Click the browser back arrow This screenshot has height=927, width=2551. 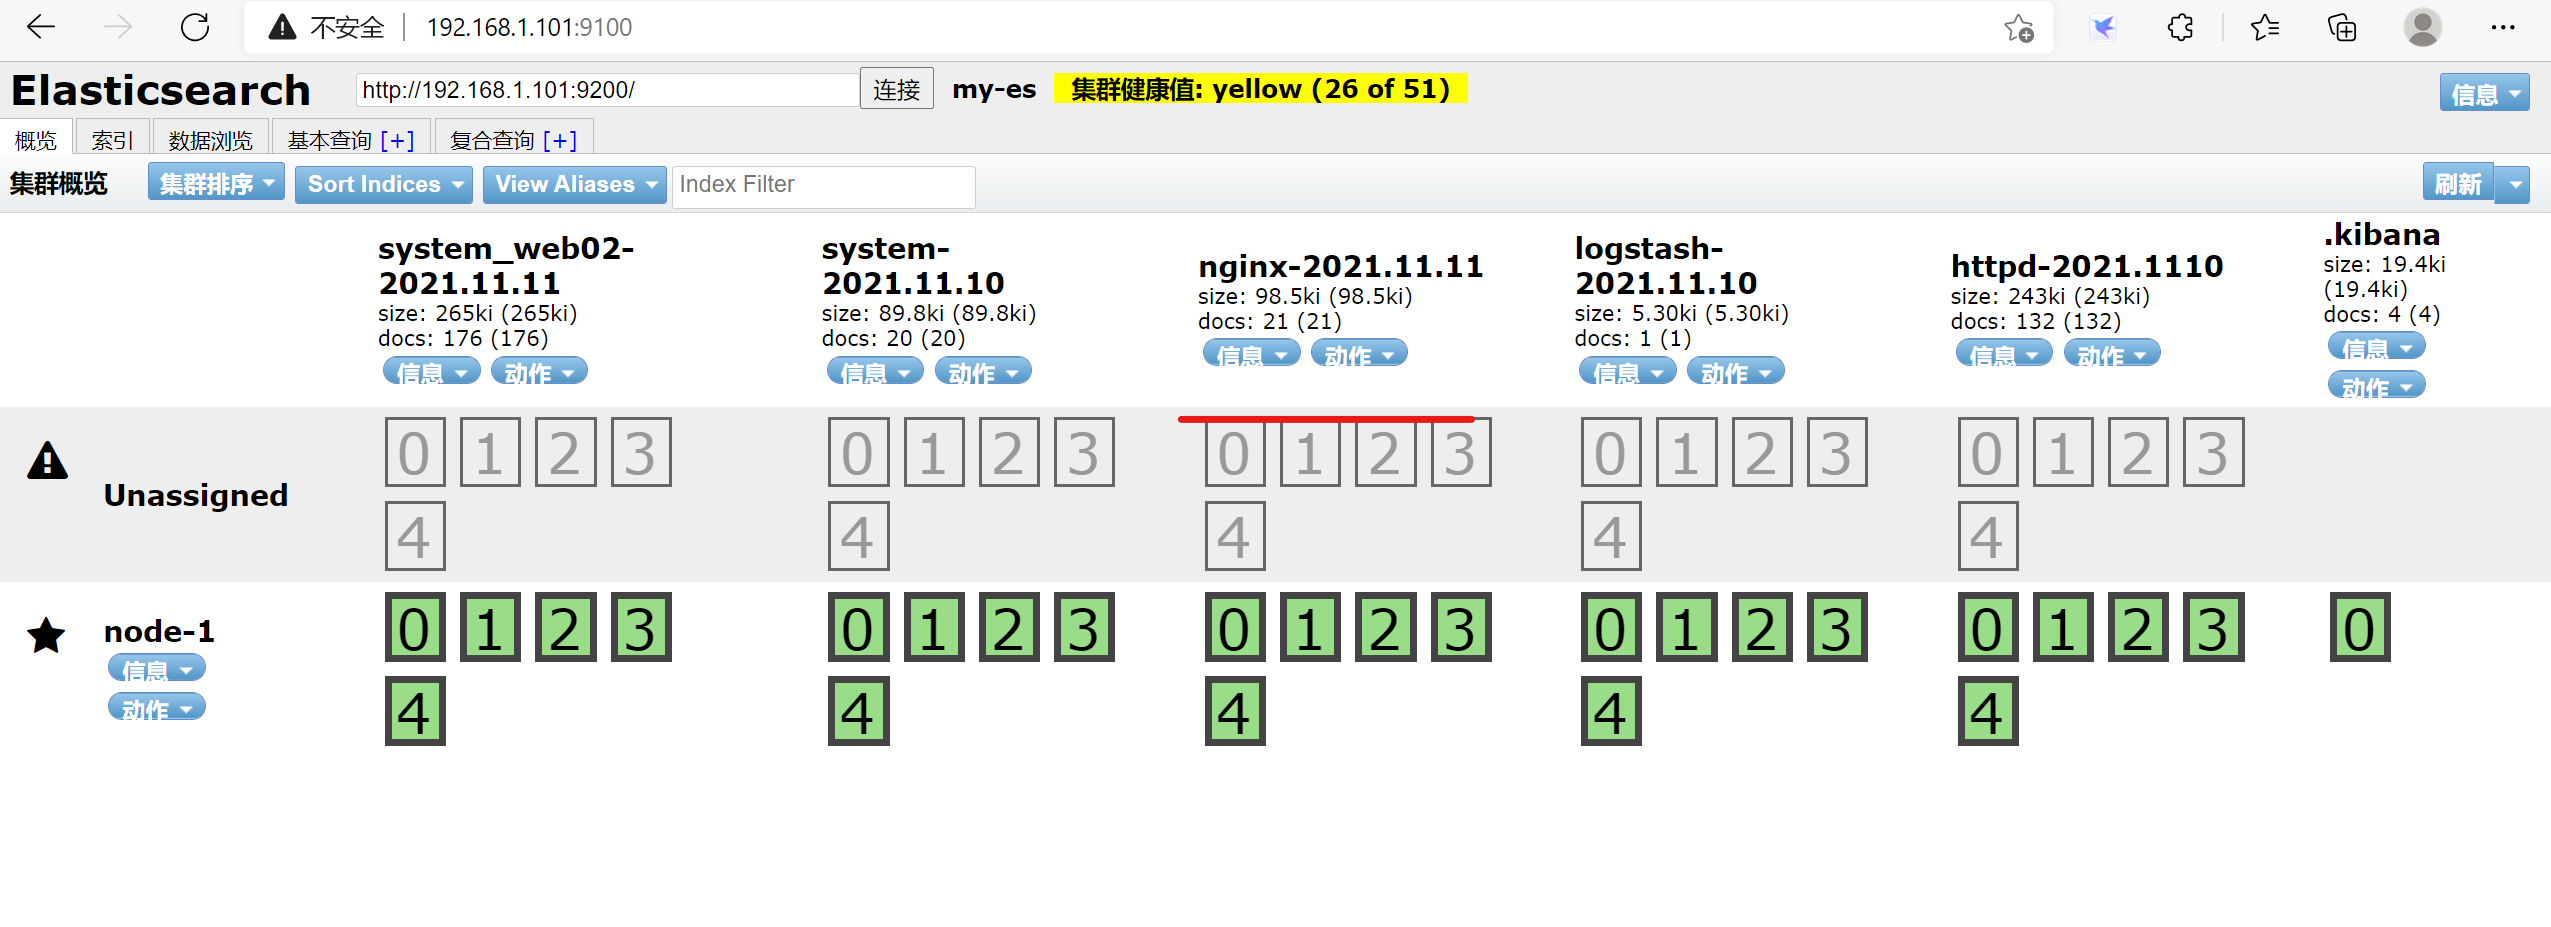41,27
